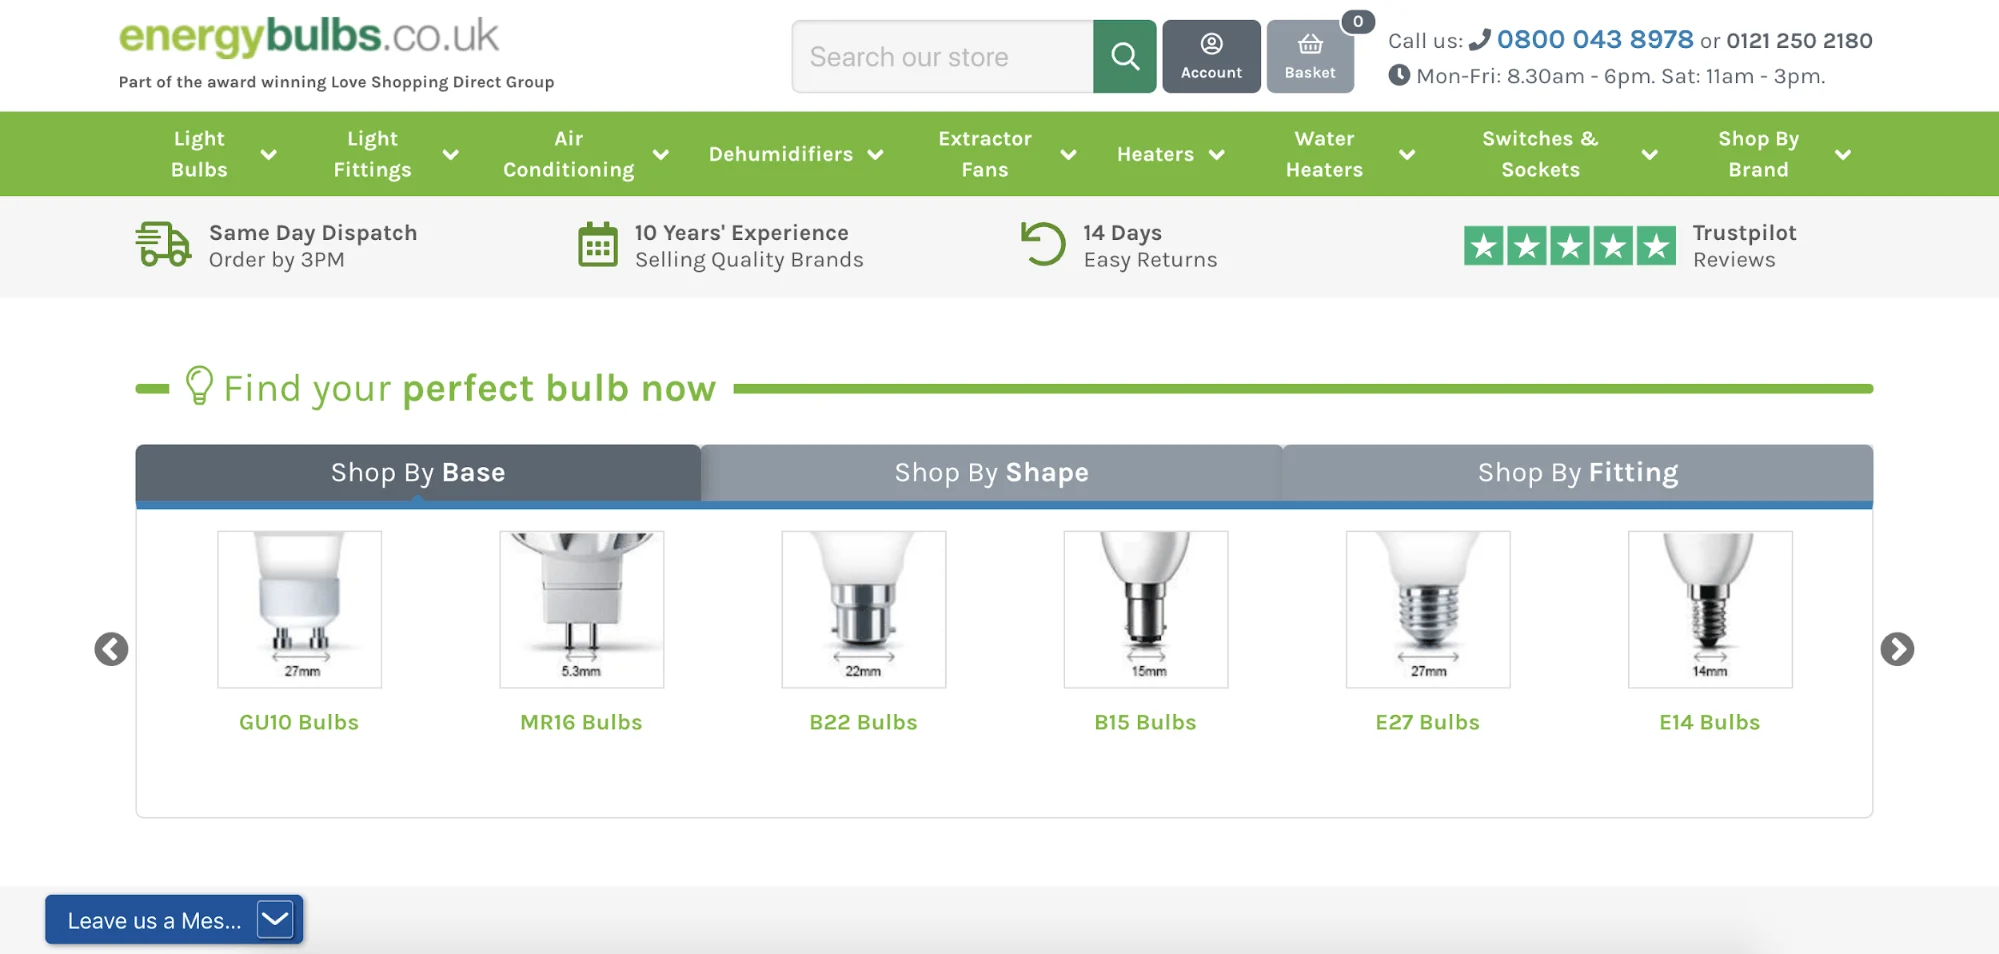The width and height of the screenshot is (1999, 954).
Task: Open the Switches & Sockets menu
Action: pyautogui.click(x=1540, y=154)
